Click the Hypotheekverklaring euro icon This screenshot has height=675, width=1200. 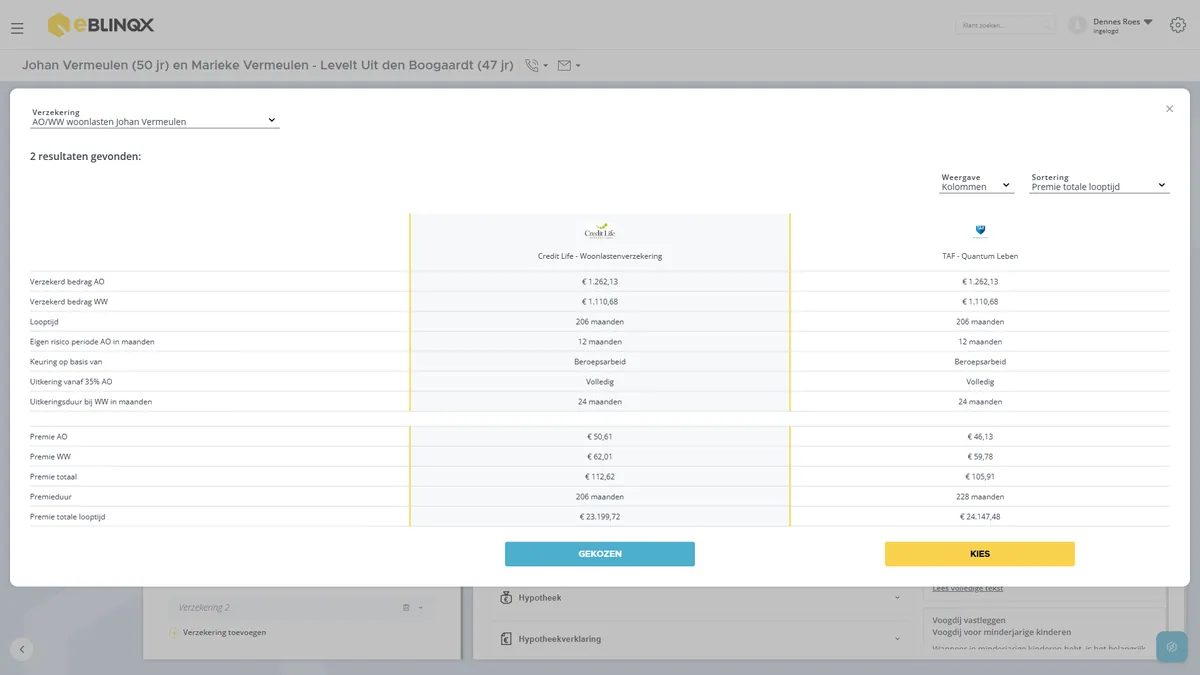click(507, 639)
